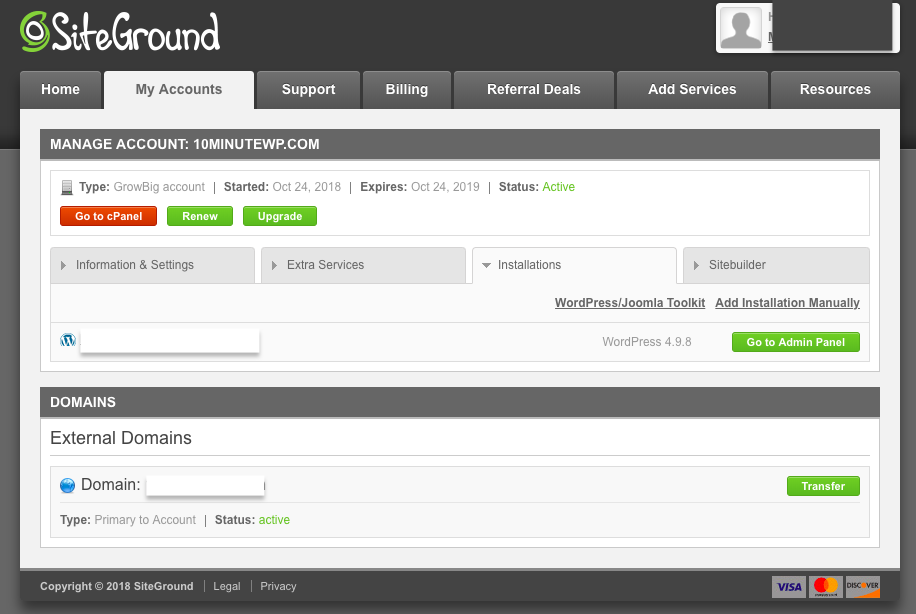Click the Transfer domain button

(x=823, y=486)
